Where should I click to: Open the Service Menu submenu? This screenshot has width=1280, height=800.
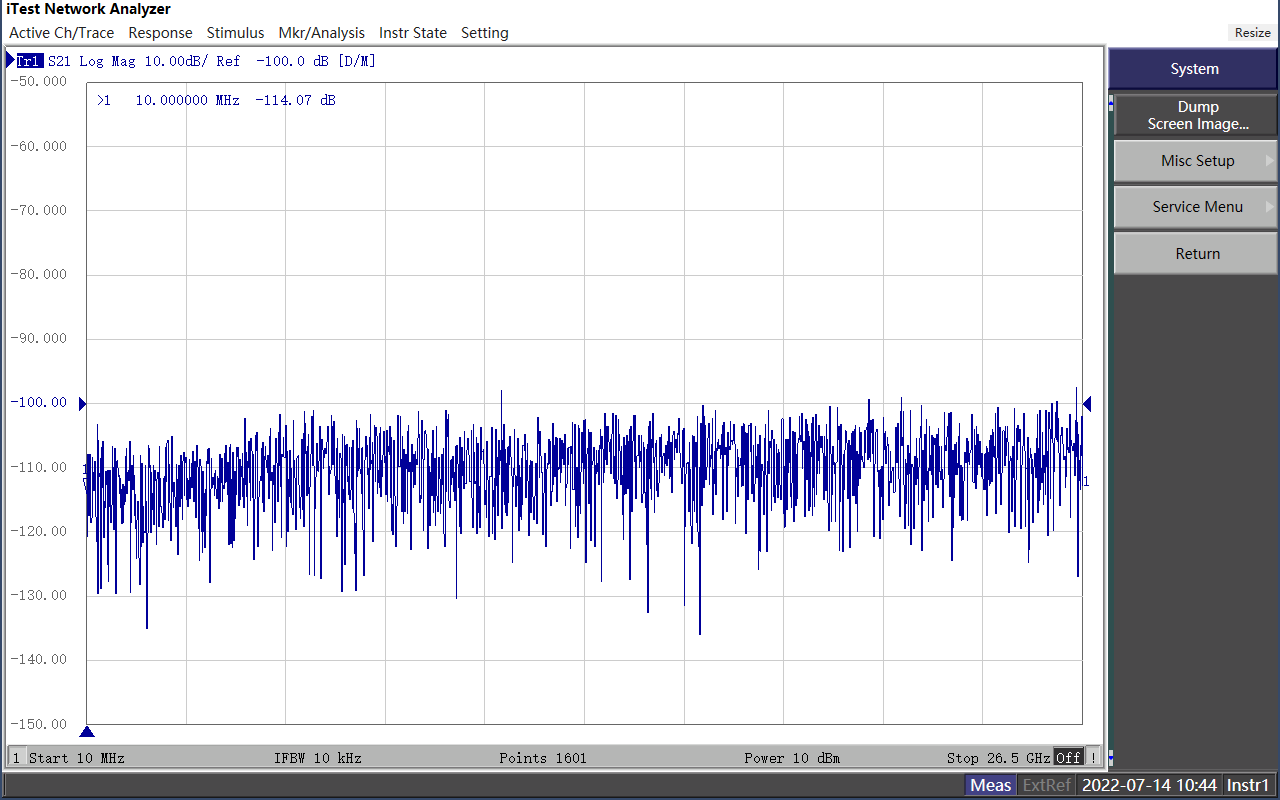click(x=1197, y=207)
